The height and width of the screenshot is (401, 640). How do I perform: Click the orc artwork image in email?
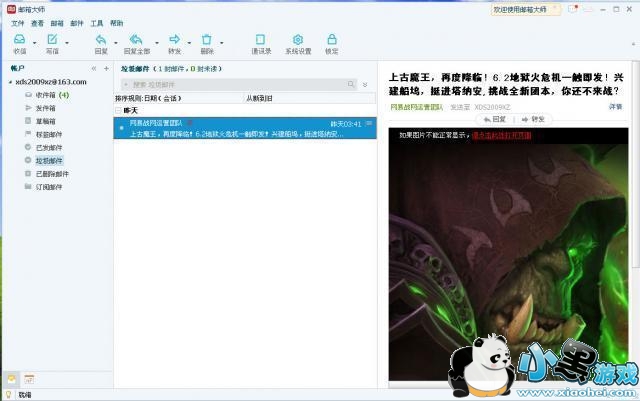point(508,261)
